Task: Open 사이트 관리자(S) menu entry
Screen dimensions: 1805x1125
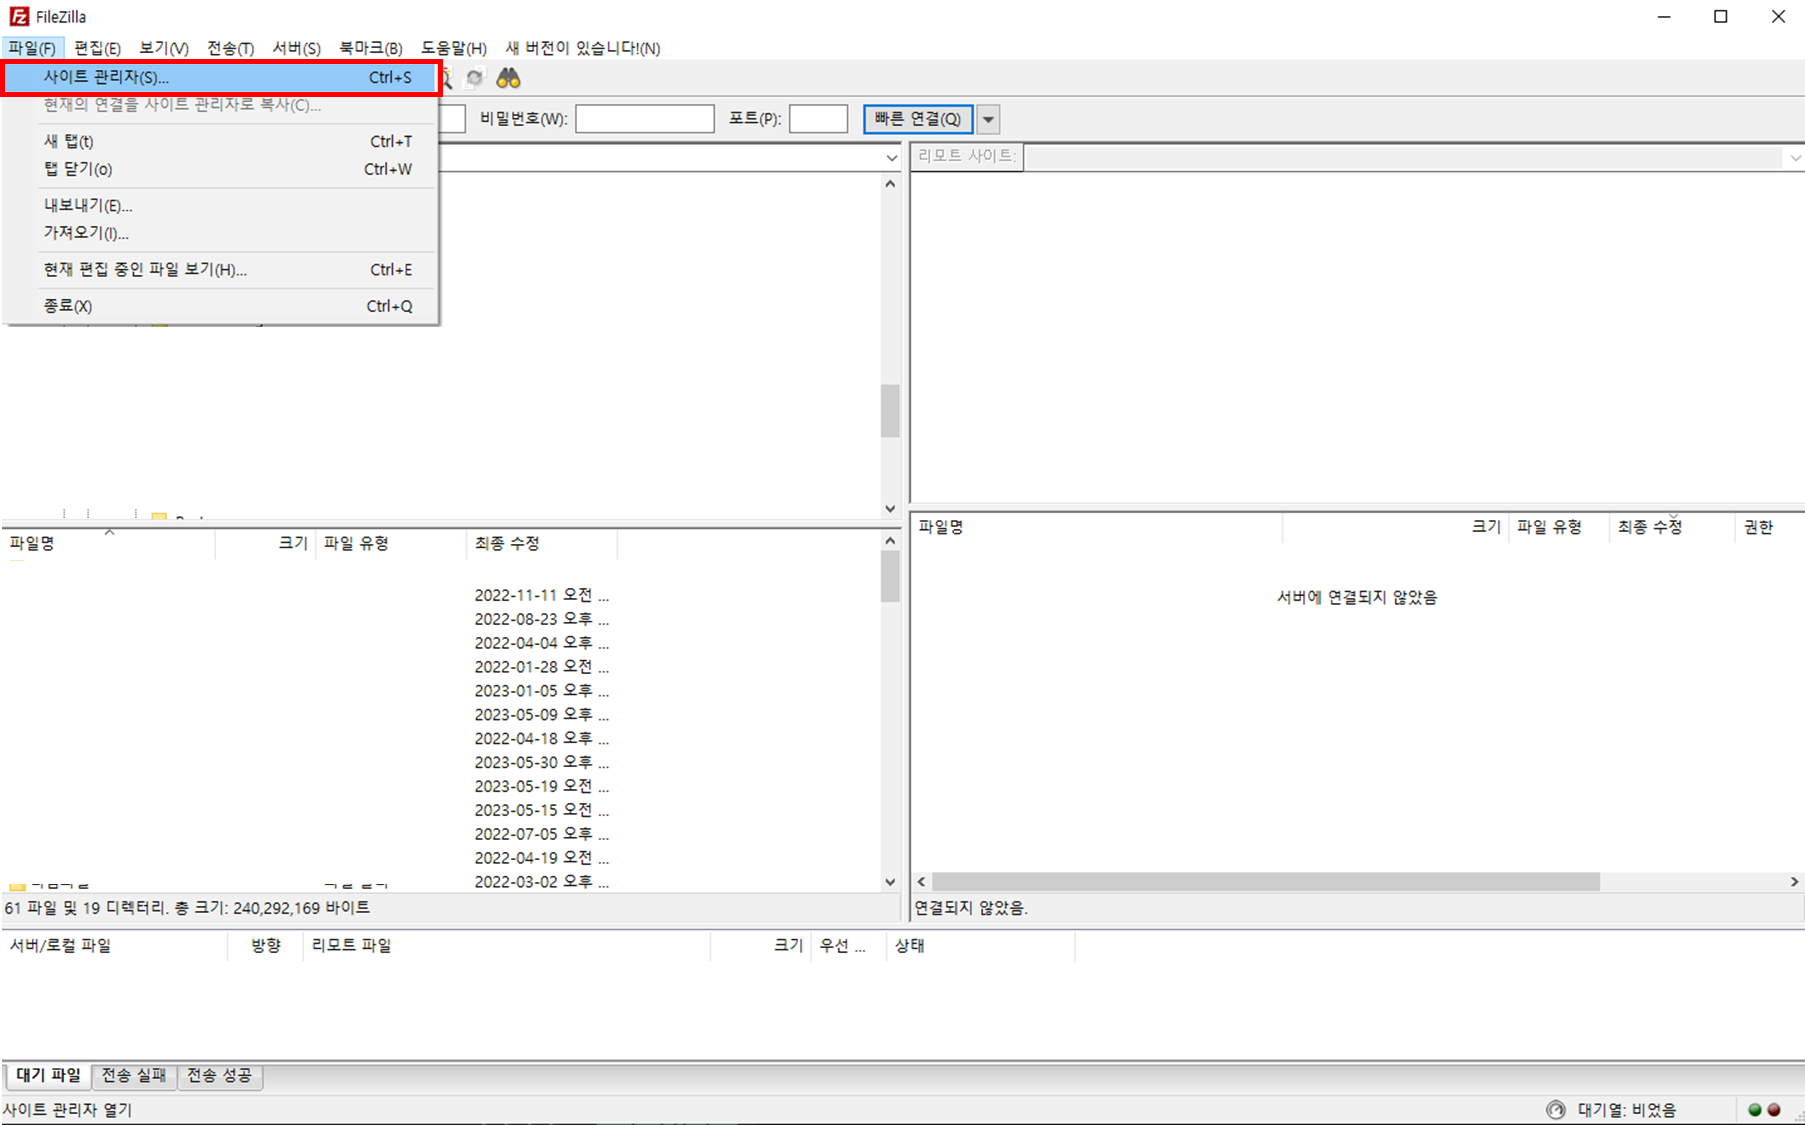Action: [x=222, y=77]
